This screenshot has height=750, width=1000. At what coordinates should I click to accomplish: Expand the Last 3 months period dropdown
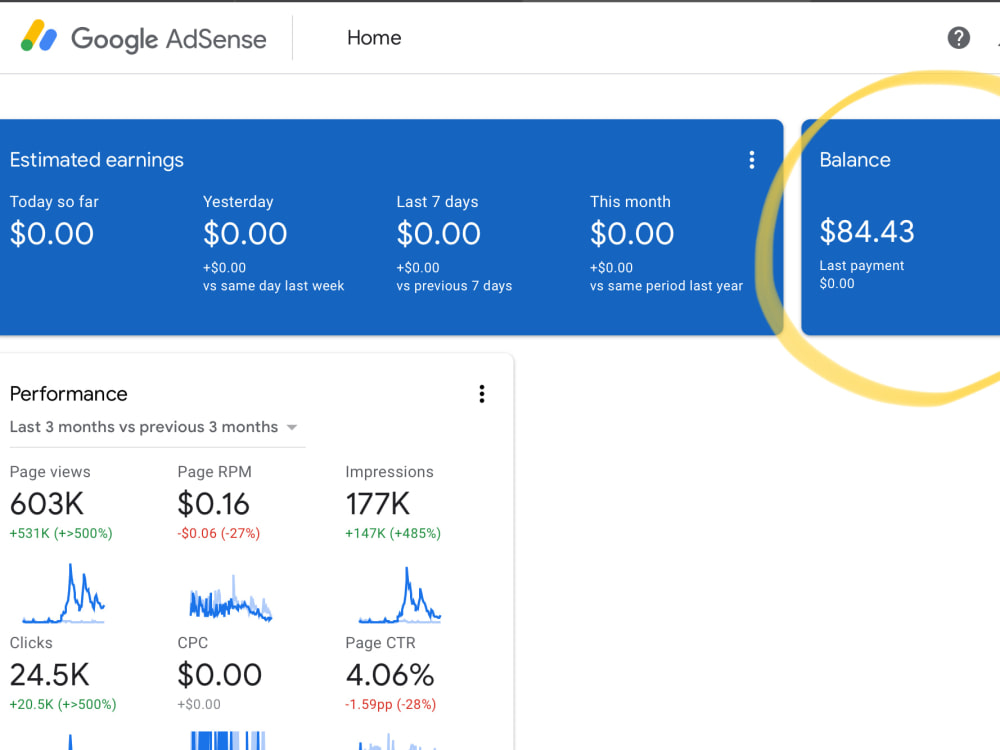click(x=154, y=427)
